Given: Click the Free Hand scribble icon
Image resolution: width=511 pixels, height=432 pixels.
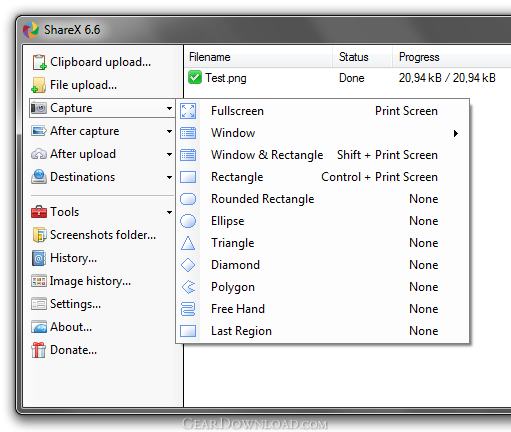Looking at the screenshot, I should [188, 309].
